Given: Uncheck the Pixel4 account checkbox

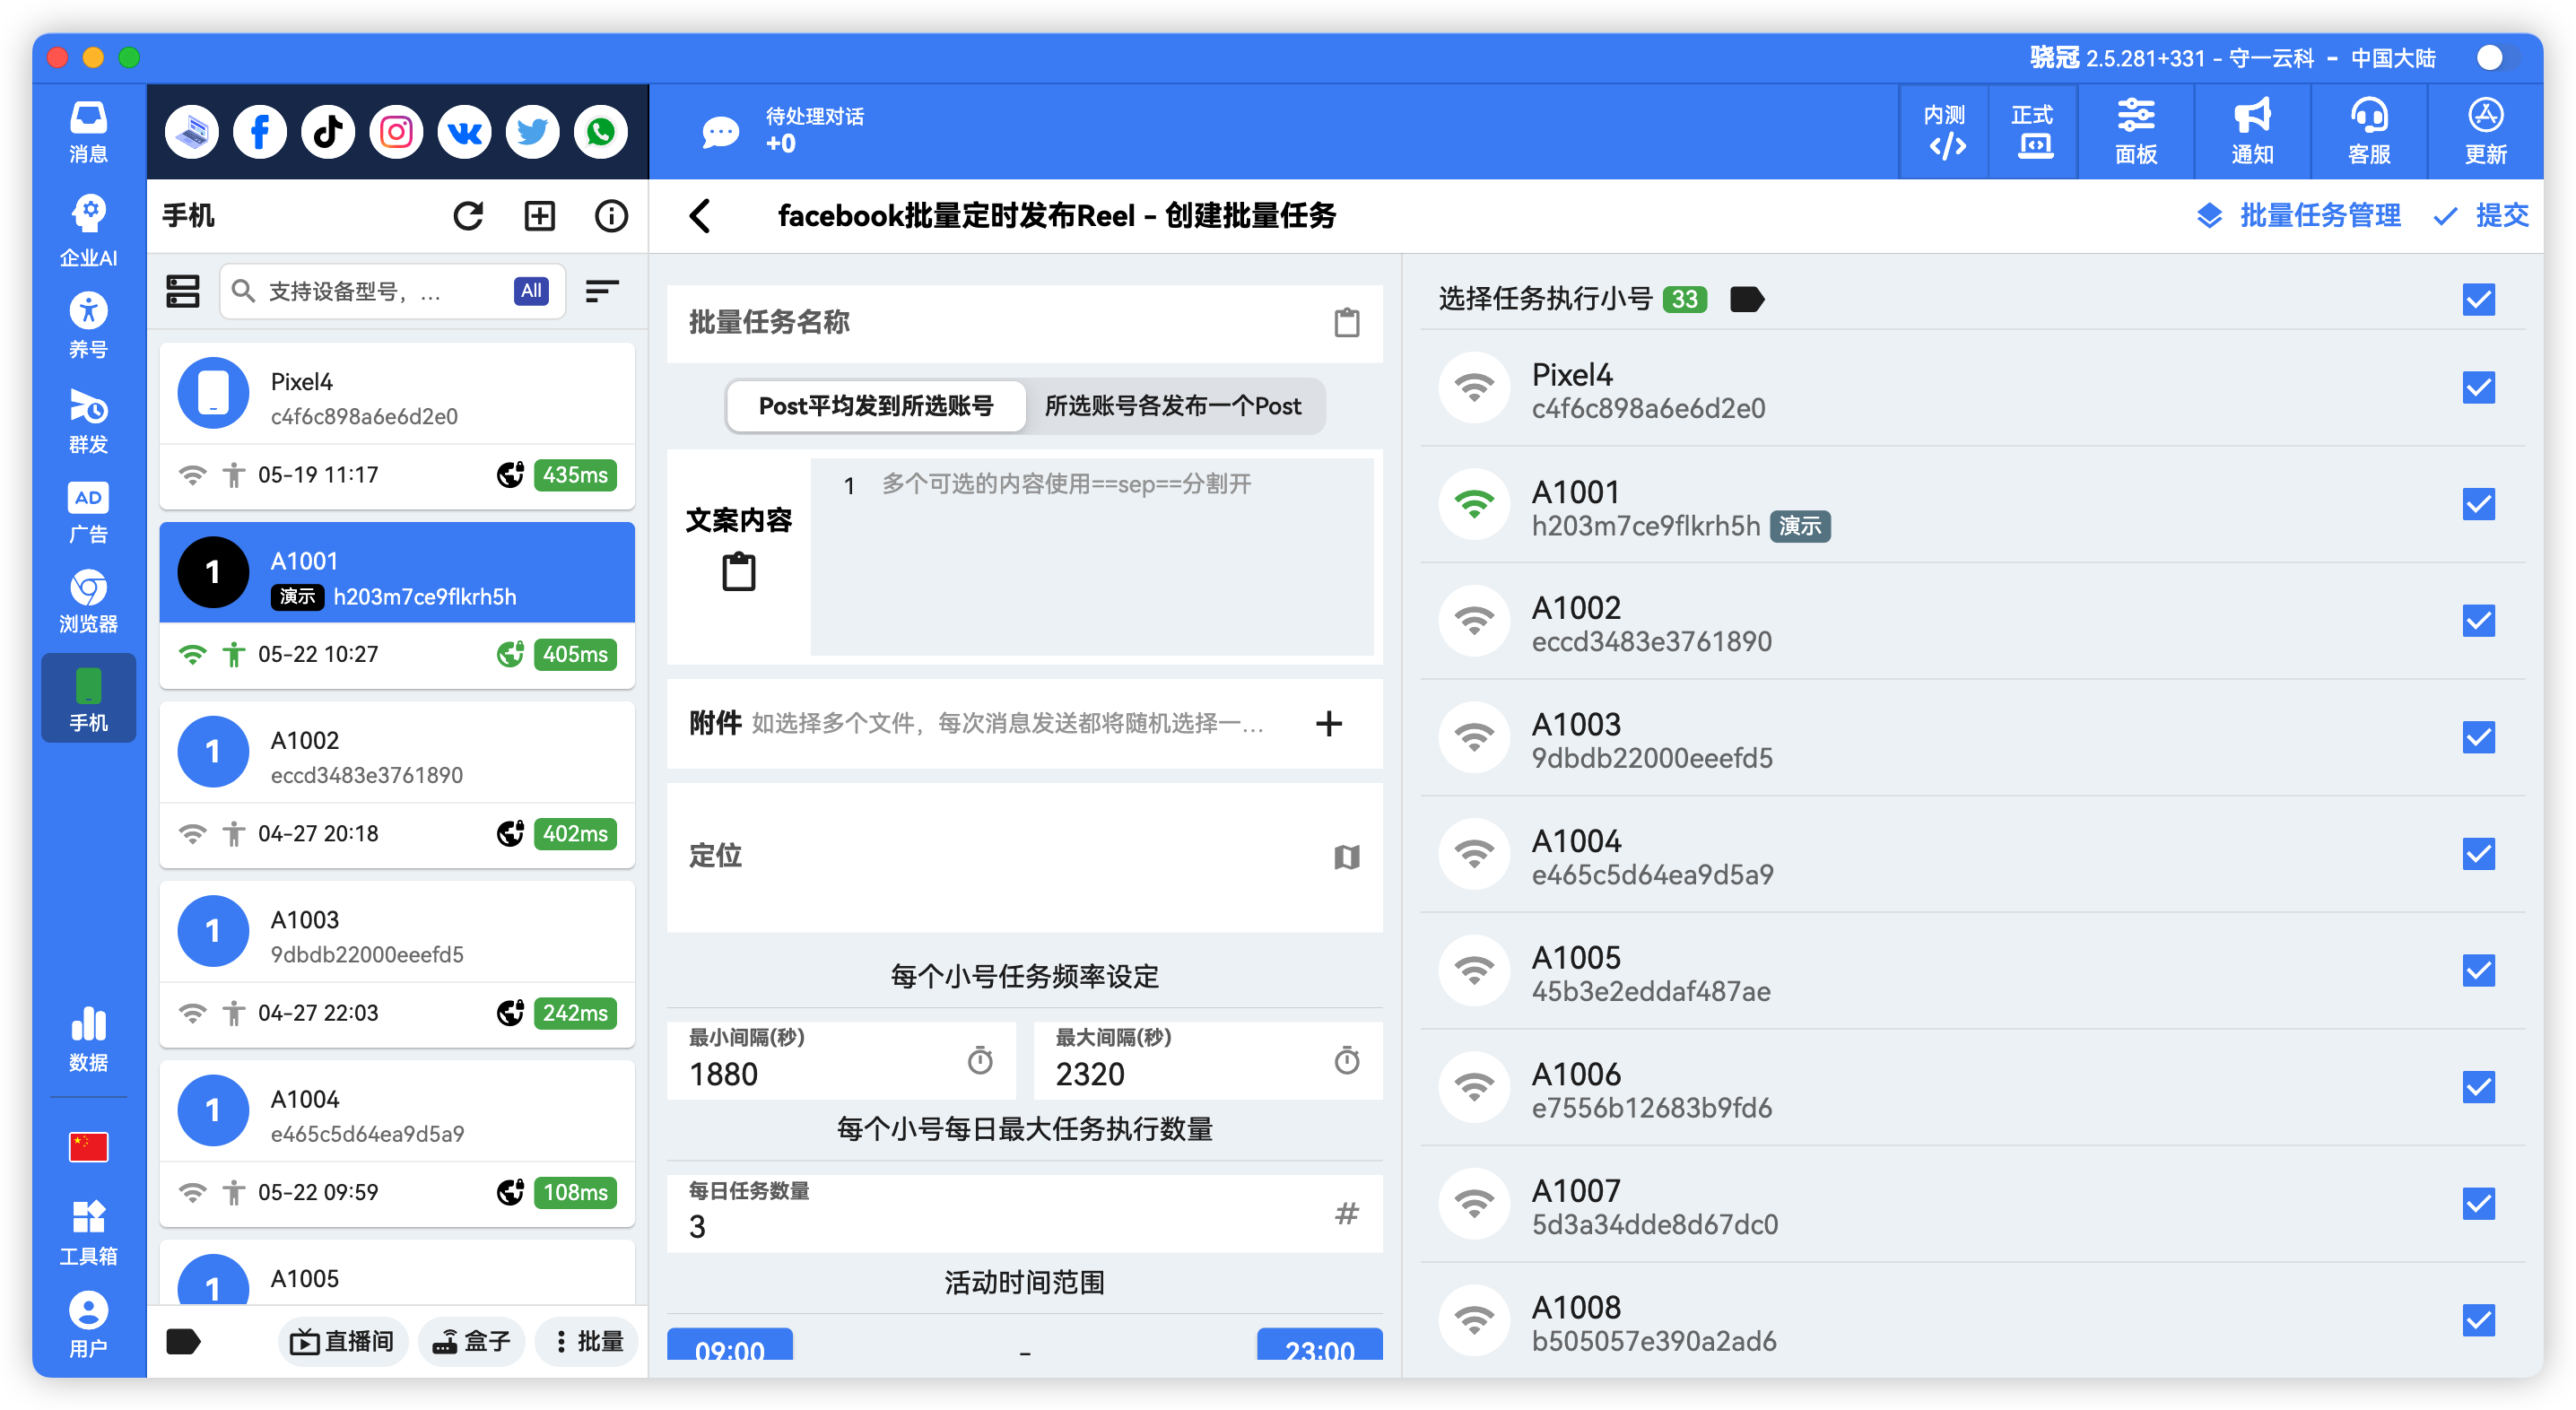Looking at the screenshot, I should [2479, 388].
